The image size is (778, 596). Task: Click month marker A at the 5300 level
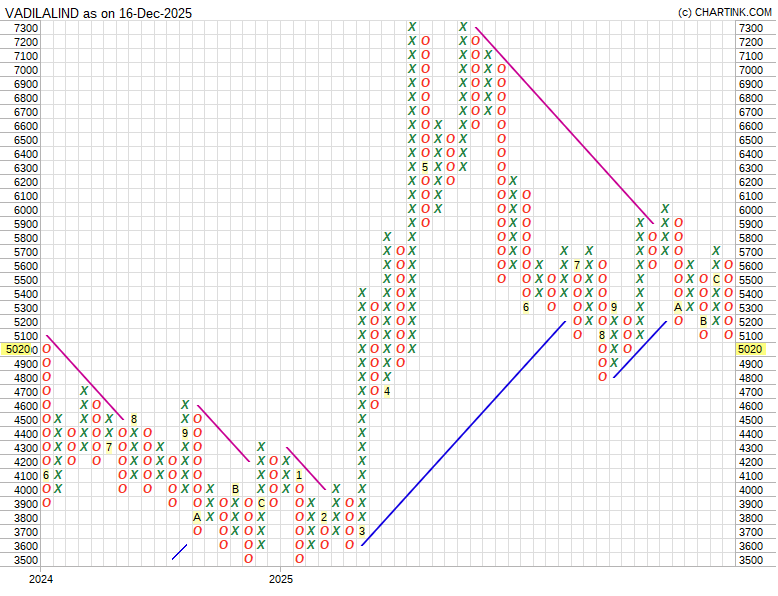pos(678,307)
